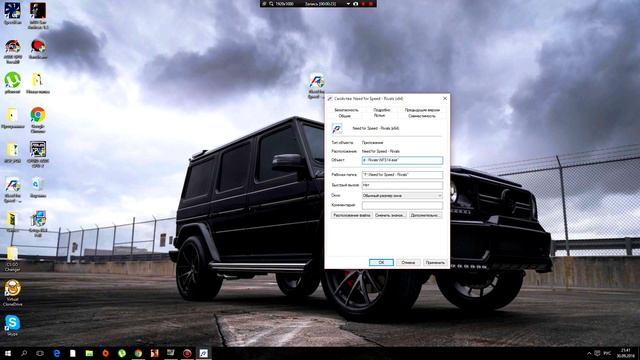Click the green uTorrent taskbar icon
Image resolution: width=640 pixels, height=360 pixels.
(x=122, y=353)
